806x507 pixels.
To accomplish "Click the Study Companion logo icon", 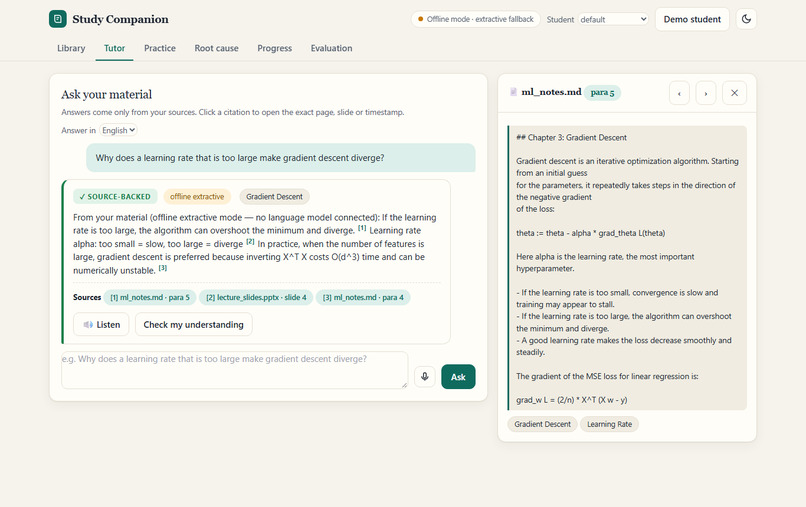I will pos(58,19).
